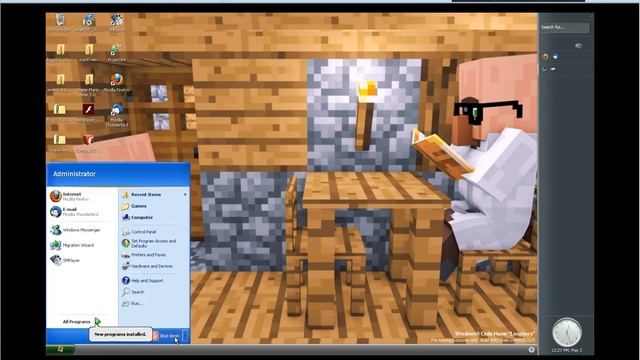The image size is (640, 360).
Task: Click Thunderbird icon in sidebar launcher
Action: [555, 57]
